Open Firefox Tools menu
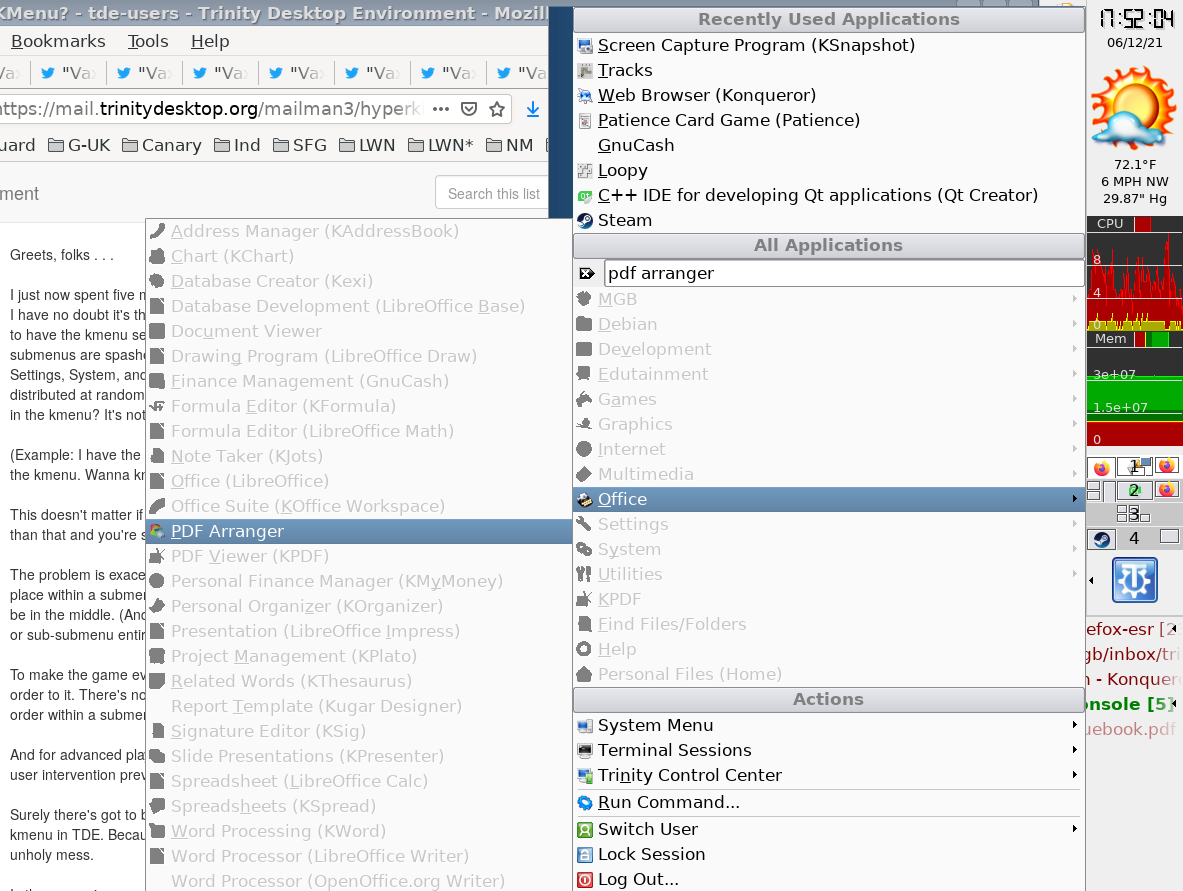The height and width of the screenshot is (891, 1183). [x=148, y=41]
